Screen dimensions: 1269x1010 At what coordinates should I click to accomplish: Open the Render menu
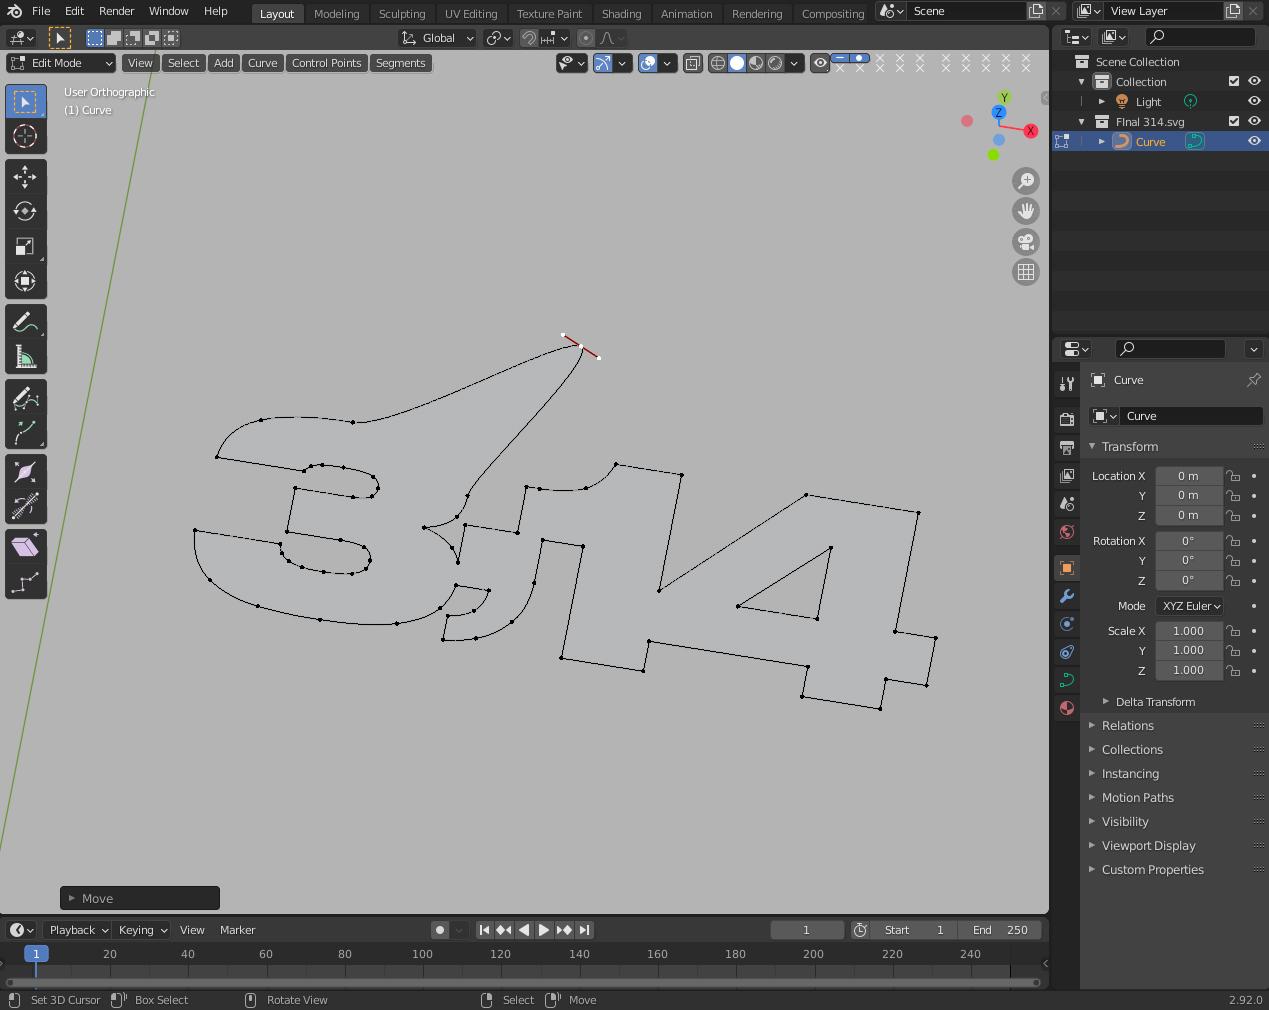pyautogui.click(x=116, y=11)
